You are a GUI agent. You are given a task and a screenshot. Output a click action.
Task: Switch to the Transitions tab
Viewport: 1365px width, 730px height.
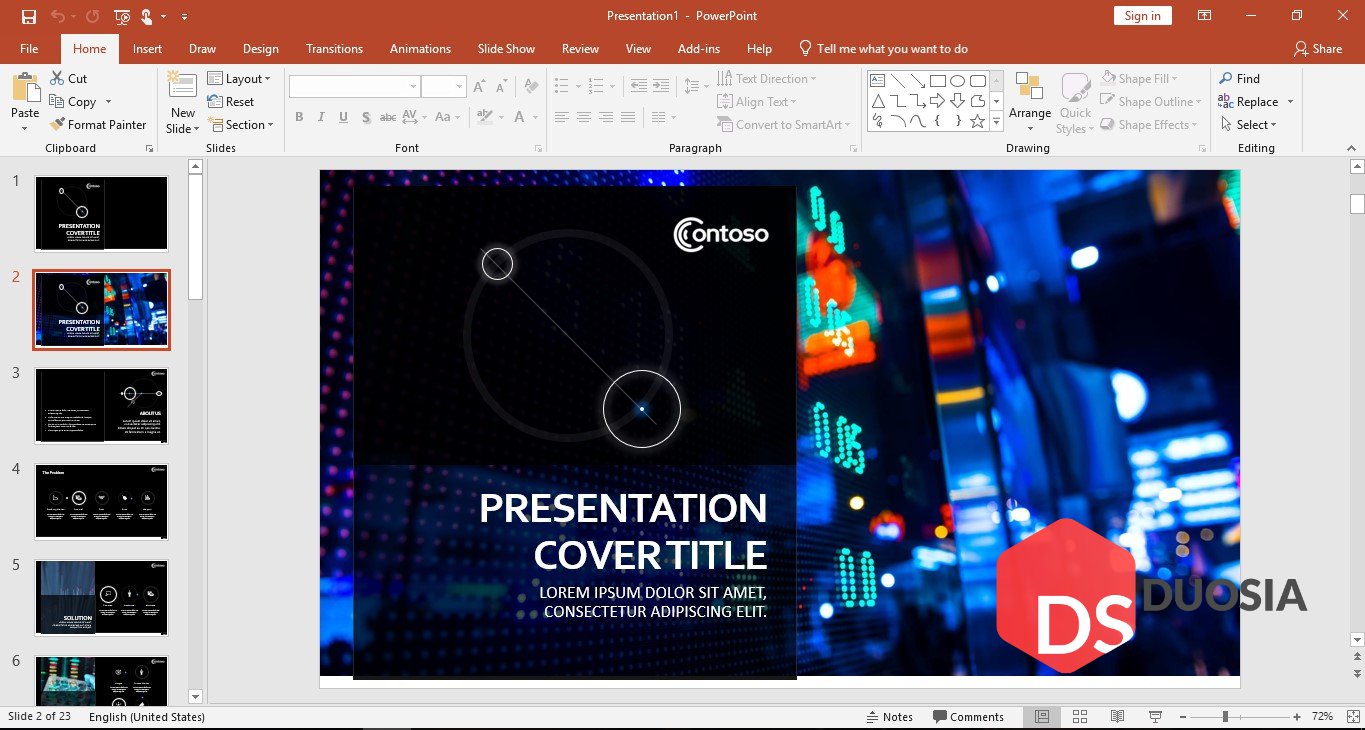click(334, 48)
